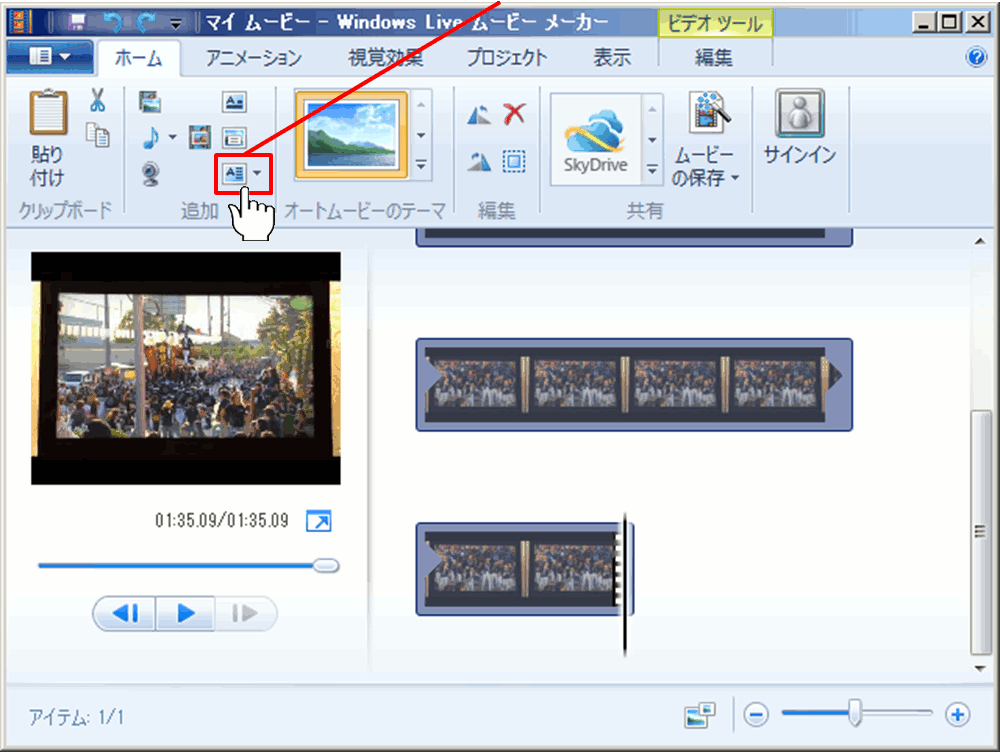
Task: Switch to the アニメーション tab
Action: pos(254,58)
